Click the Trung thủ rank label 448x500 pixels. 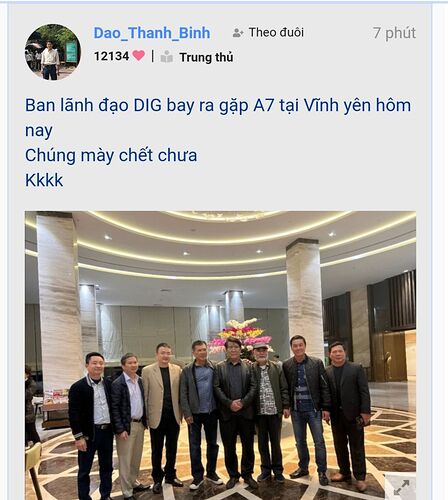tap(206, 57)
